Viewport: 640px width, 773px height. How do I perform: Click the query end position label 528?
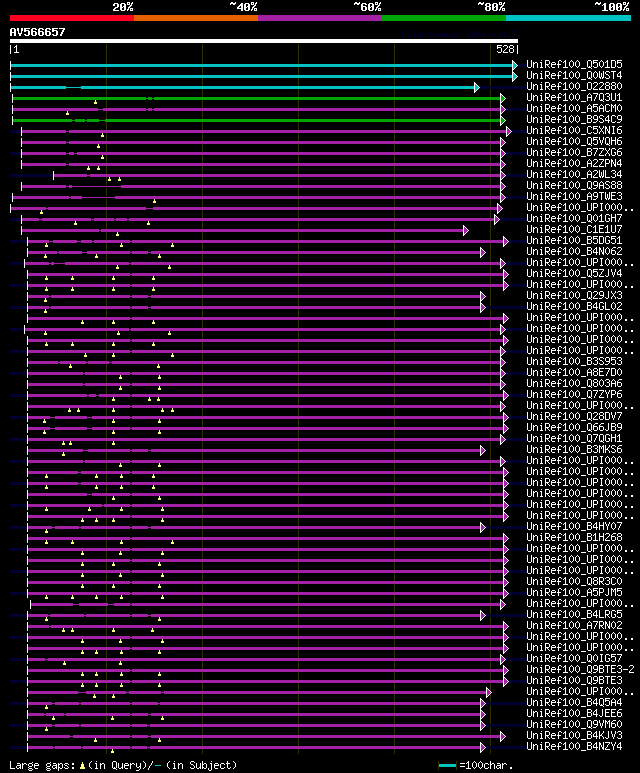(x=505, y=49)
